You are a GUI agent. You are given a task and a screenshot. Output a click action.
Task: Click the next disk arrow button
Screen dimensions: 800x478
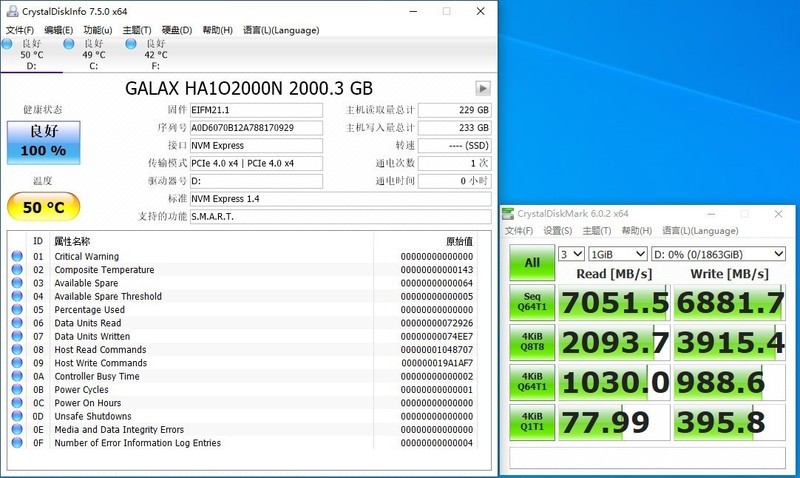pos(483,88)
